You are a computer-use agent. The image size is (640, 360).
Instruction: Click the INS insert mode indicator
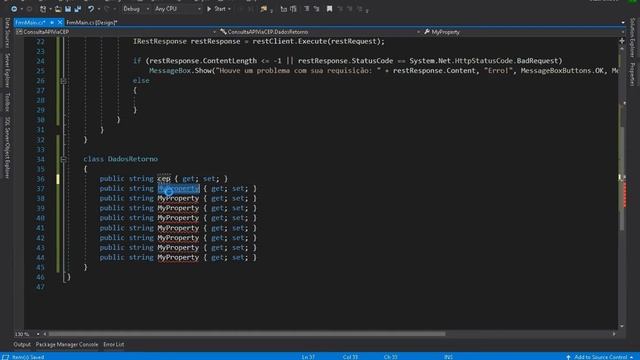(x=448, y=357)
